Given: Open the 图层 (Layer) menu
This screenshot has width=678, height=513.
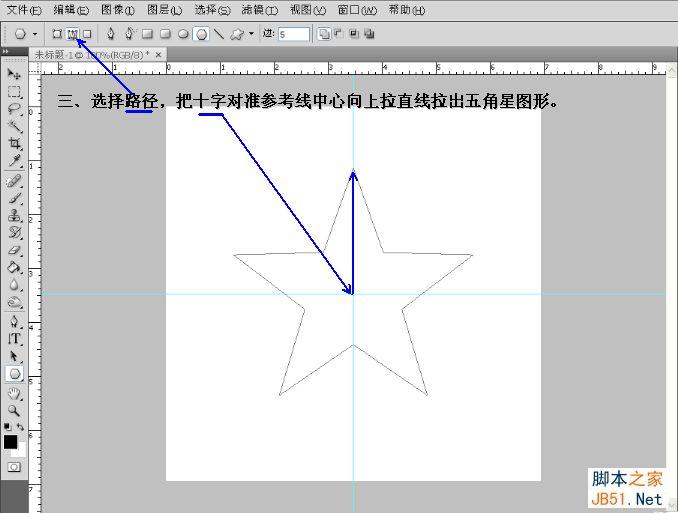Looking at the screenshot, I should click(164, 10).
